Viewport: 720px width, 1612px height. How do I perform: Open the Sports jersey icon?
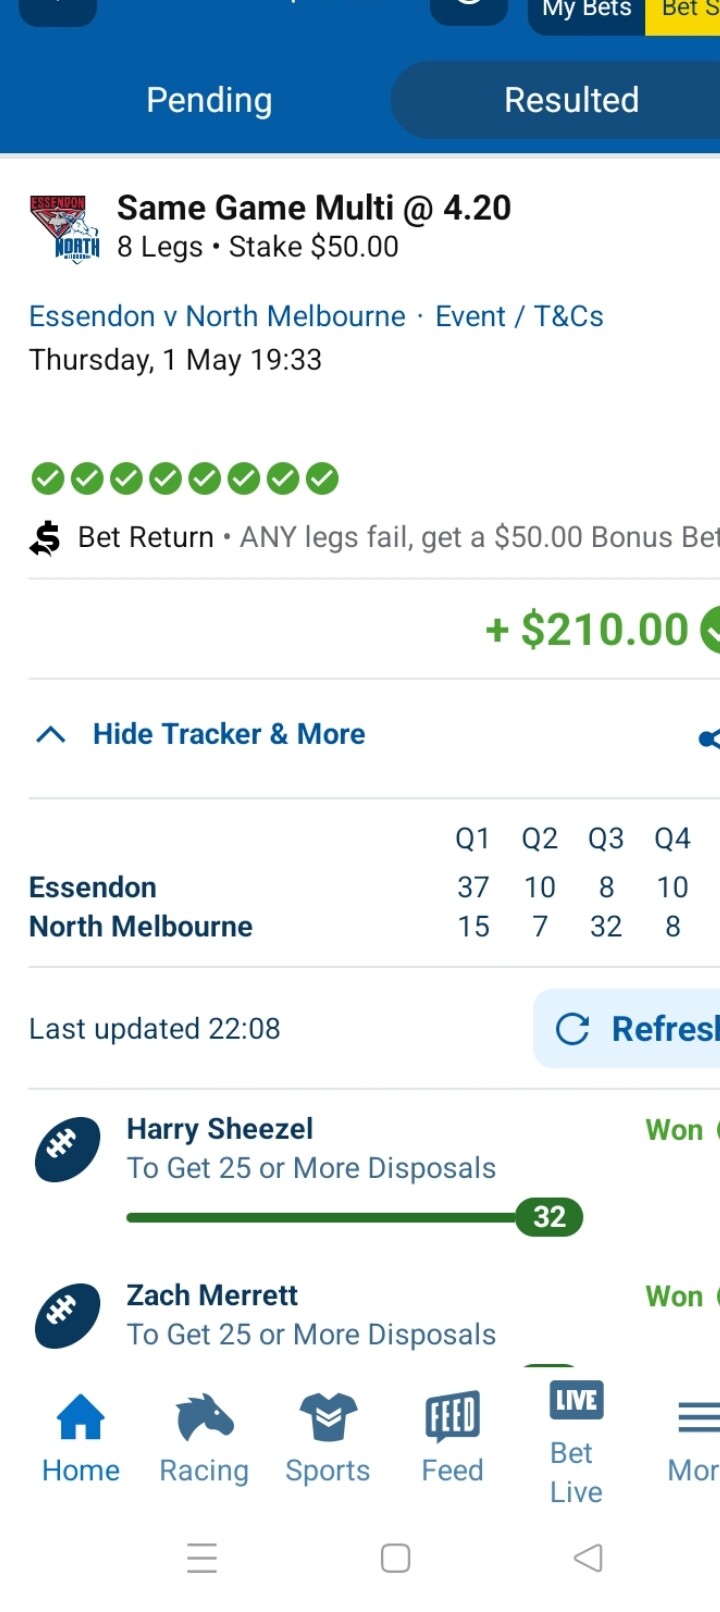(328, 1417)
